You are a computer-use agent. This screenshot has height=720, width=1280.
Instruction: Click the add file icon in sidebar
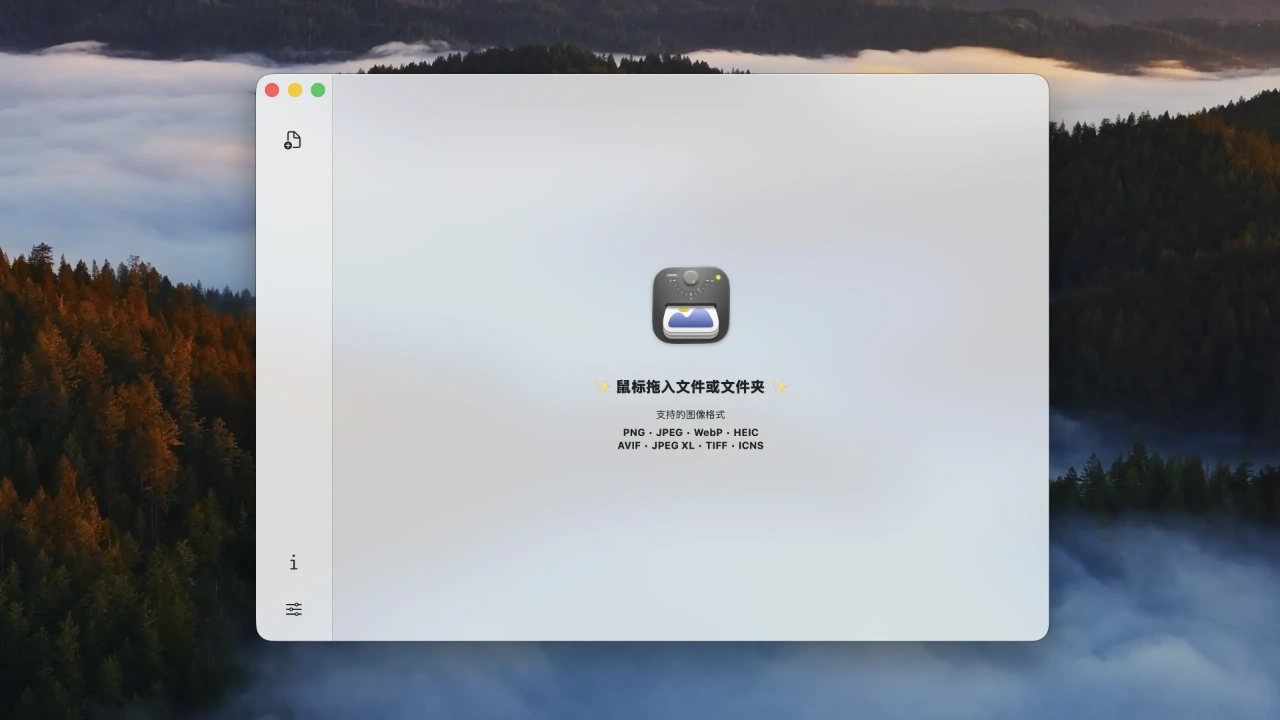tap(292, 140)
